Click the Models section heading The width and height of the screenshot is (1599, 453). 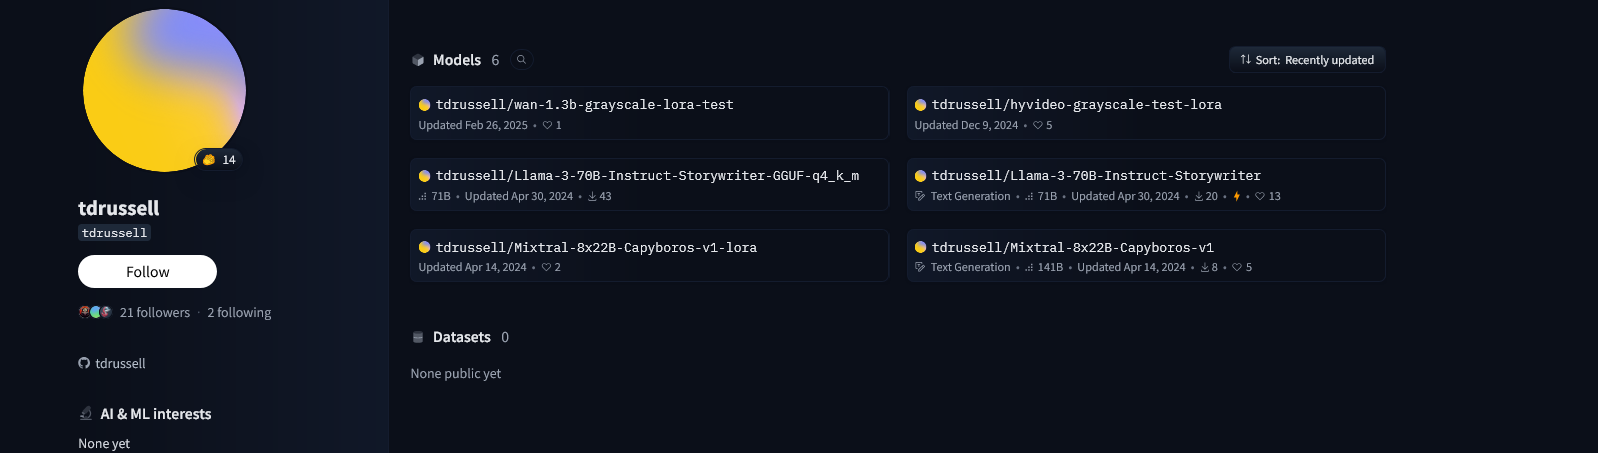(x=457, y=60)
